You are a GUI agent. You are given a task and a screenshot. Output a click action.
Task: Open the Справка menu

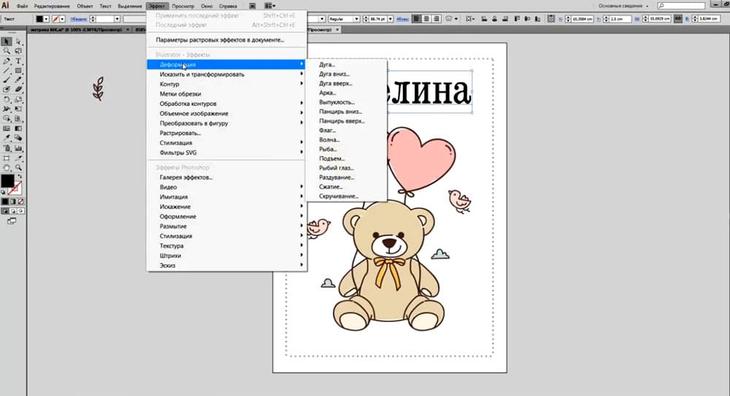coord(228,6)
